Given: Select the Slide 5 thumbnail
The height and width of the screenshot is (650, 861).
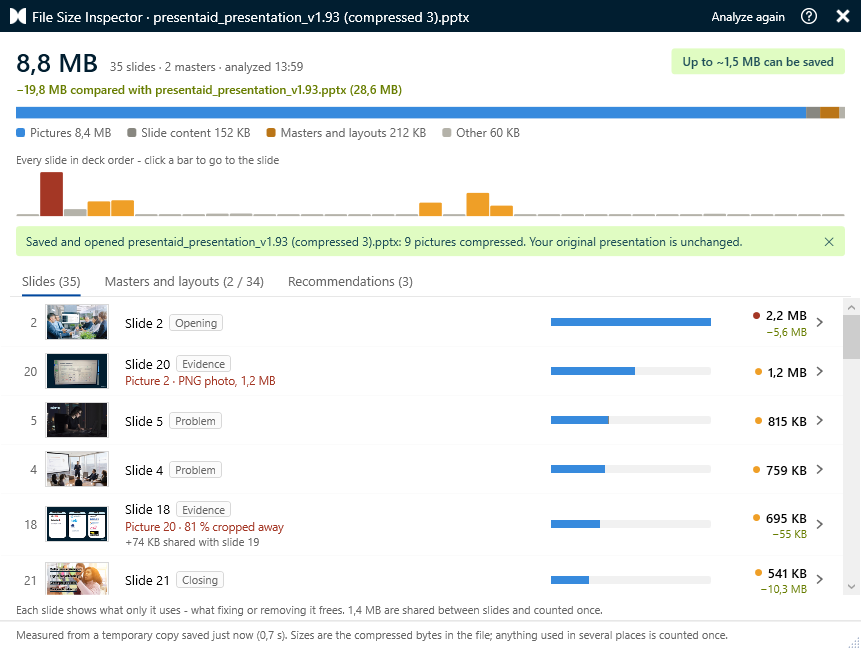Looking at the screenshot, I should pos(77,420).
